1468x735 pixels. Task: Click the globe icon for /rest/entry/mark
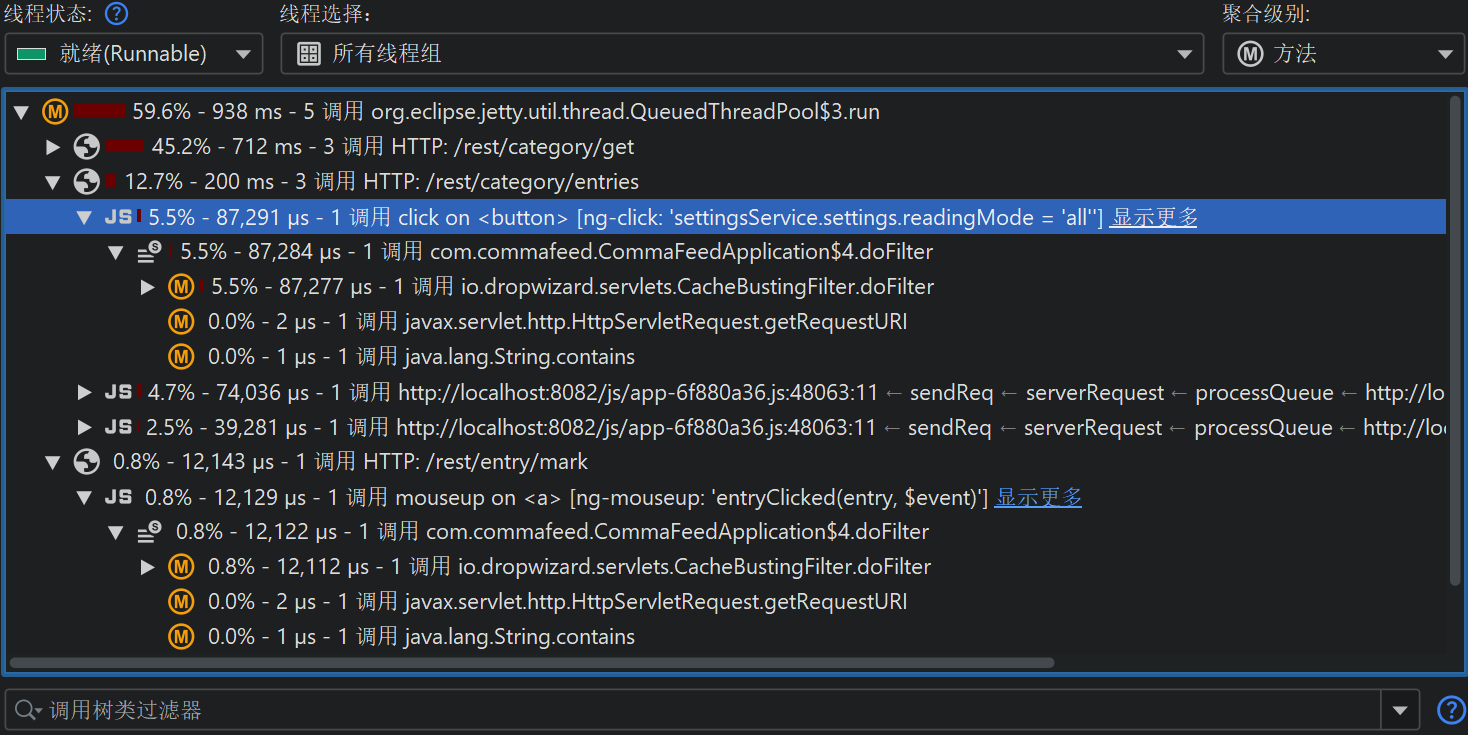click(87, 462)
